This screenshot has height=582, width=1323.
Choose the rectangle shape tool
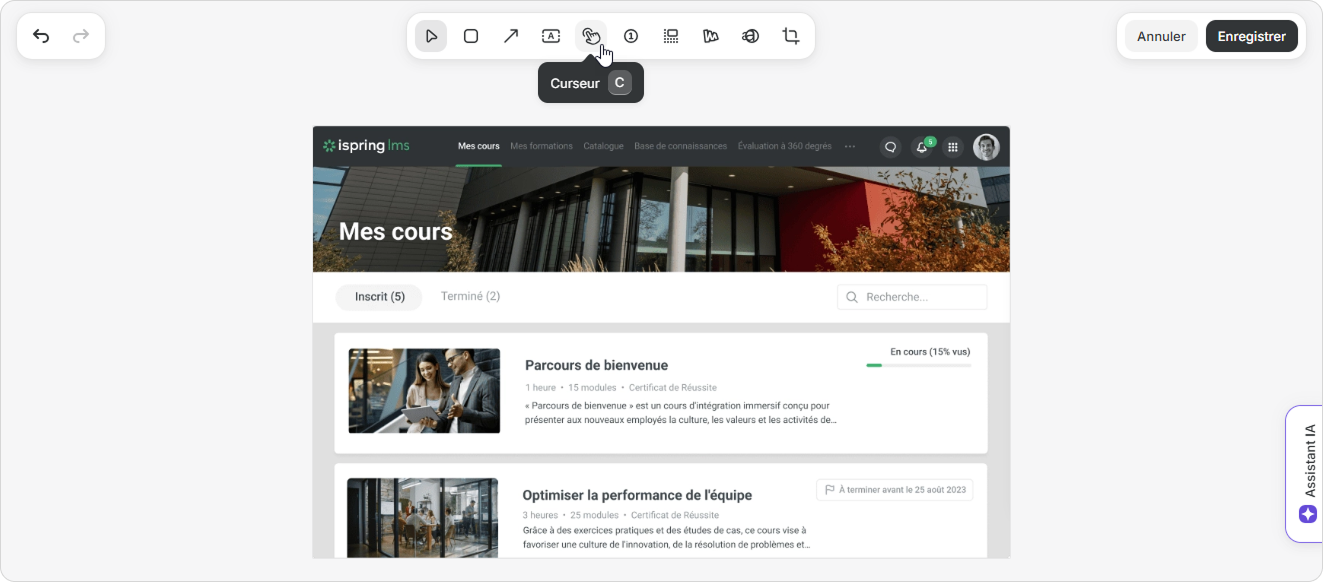pos(471,36)
